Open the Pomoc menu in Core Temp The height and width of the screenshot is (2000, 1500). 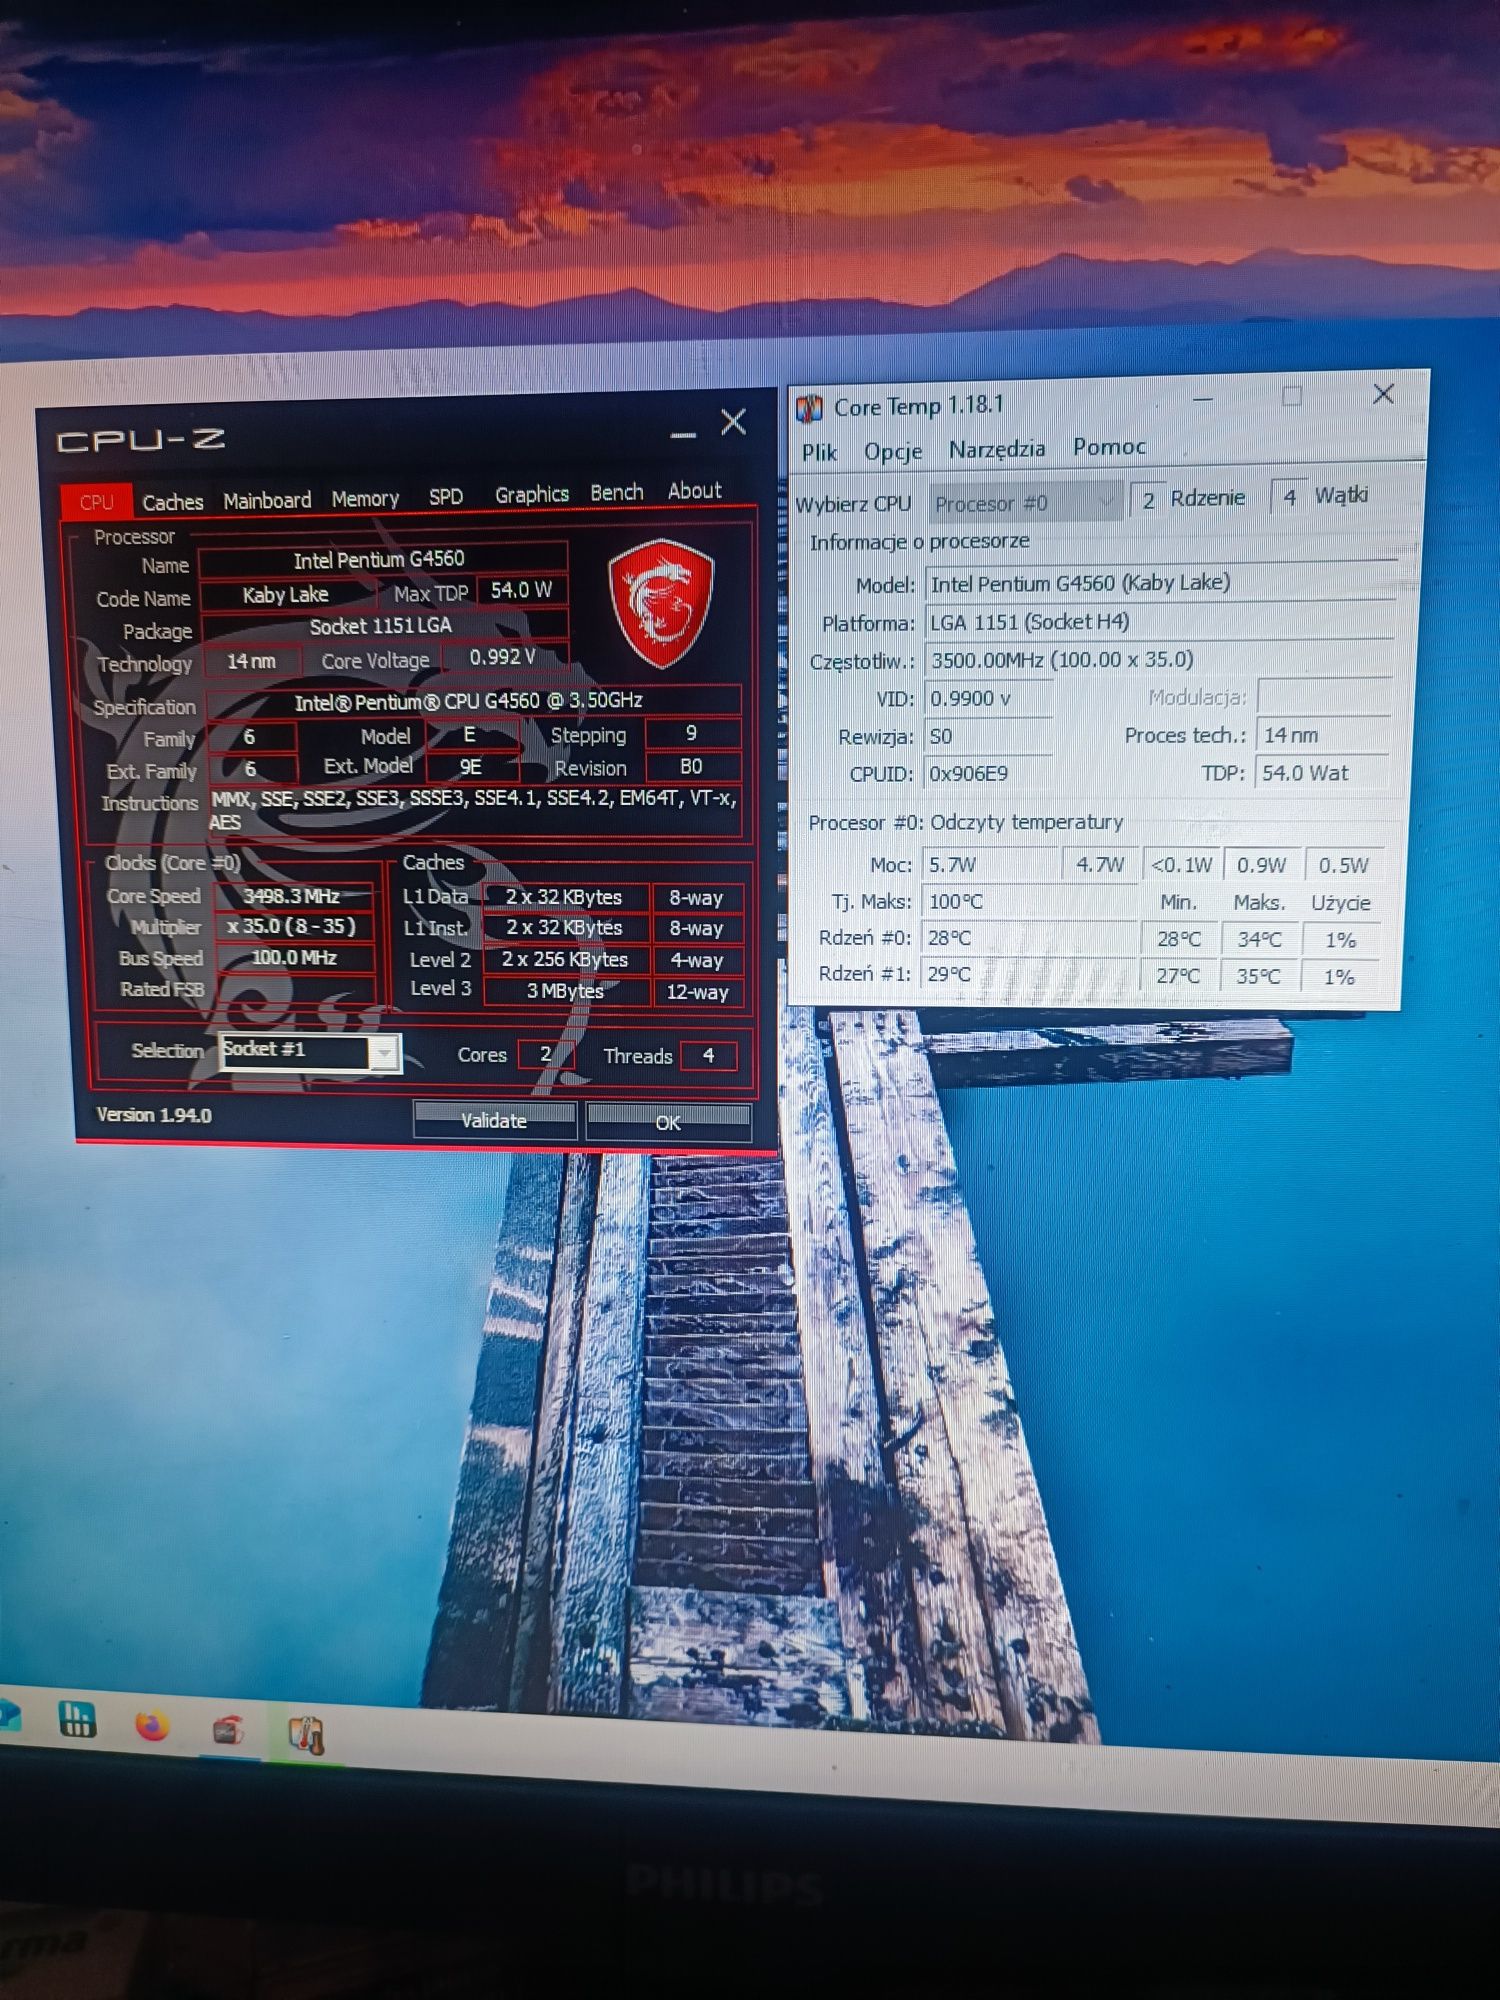click(x=1109, y=446)
